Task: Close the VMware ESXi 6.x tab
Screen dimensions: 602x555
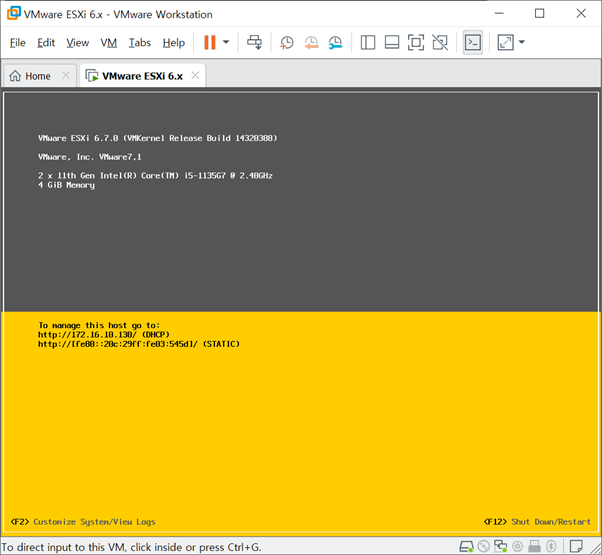Action: coord(195,75)
